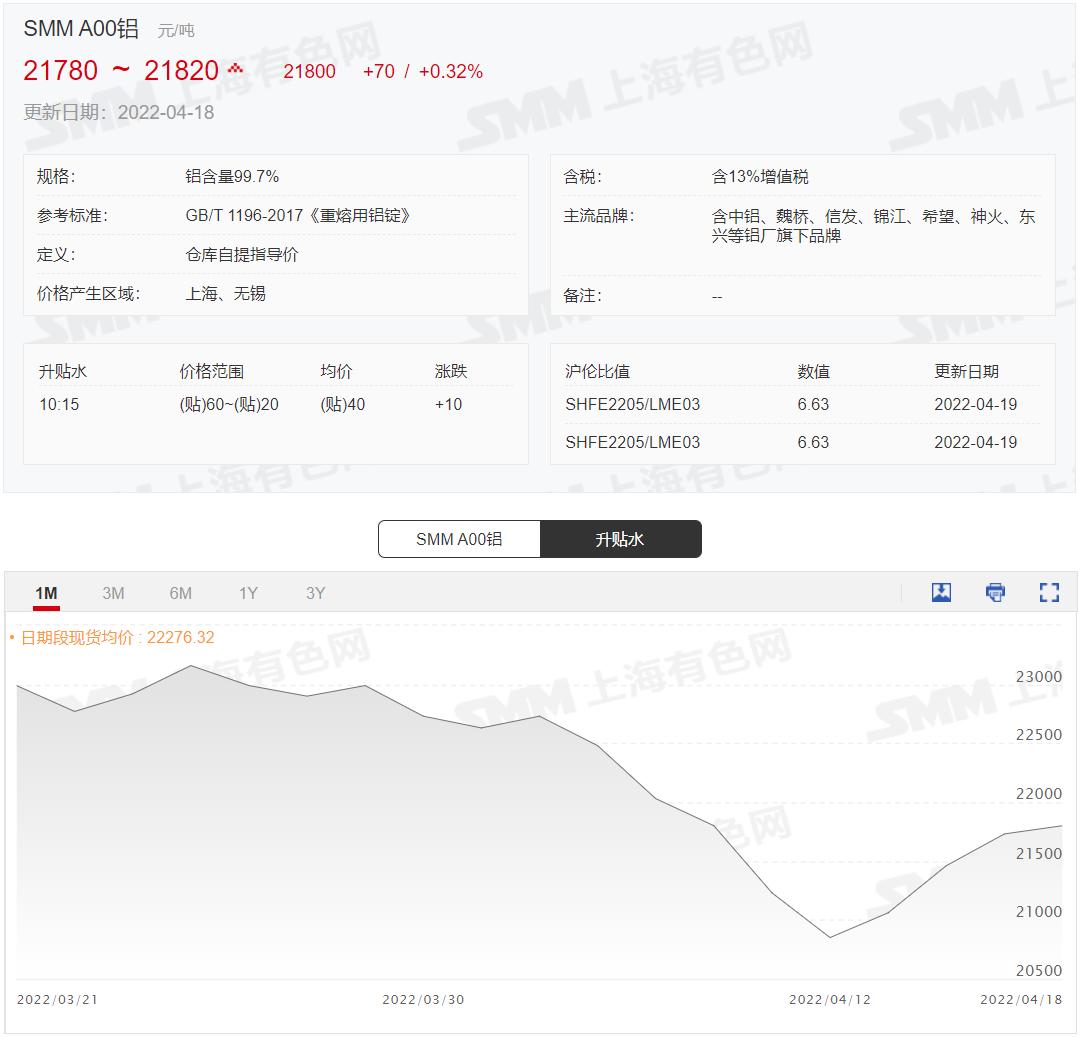
Task: Click the download chart image icon
Action: coord(941,592)
